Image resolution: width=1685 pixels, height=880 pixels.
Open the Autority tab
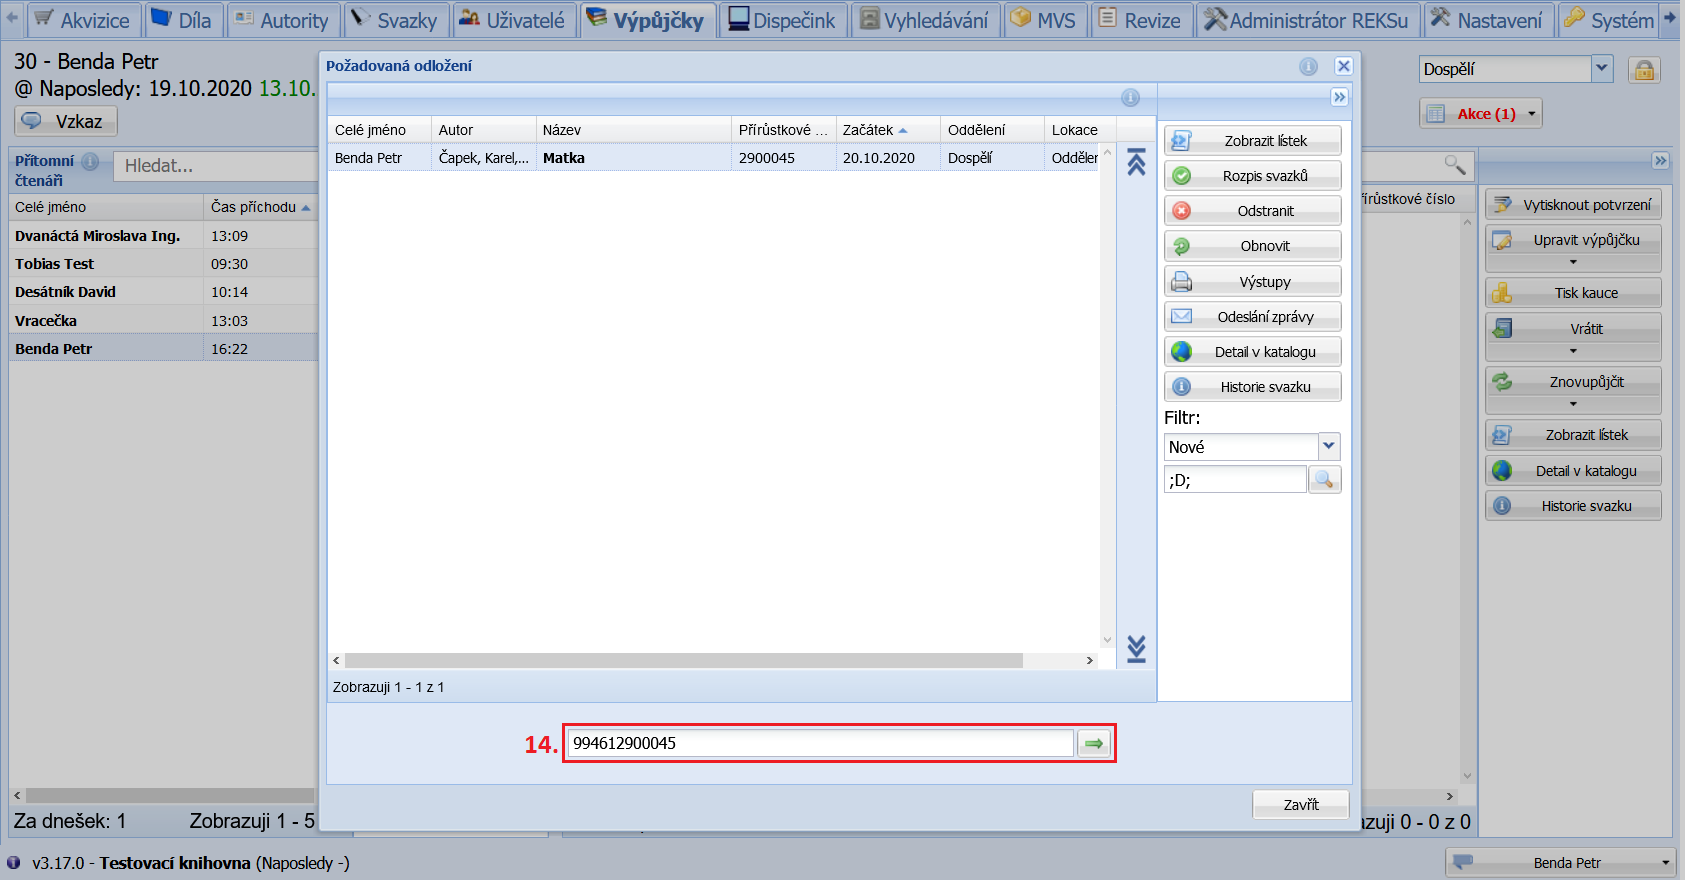coord(282,20)
